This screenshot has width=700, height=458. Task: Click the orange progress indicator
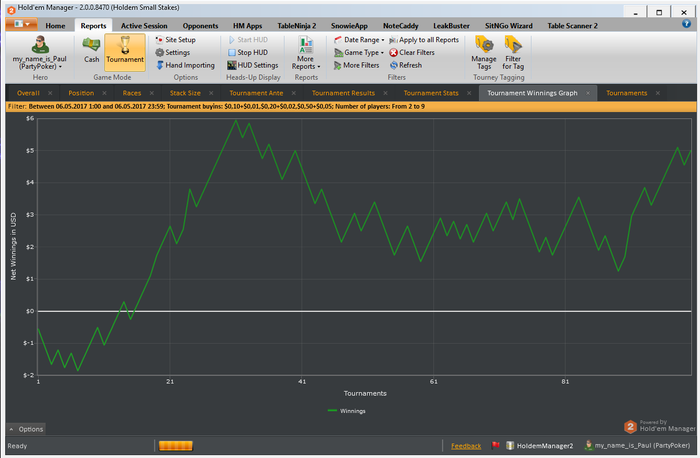coord(175,446)
